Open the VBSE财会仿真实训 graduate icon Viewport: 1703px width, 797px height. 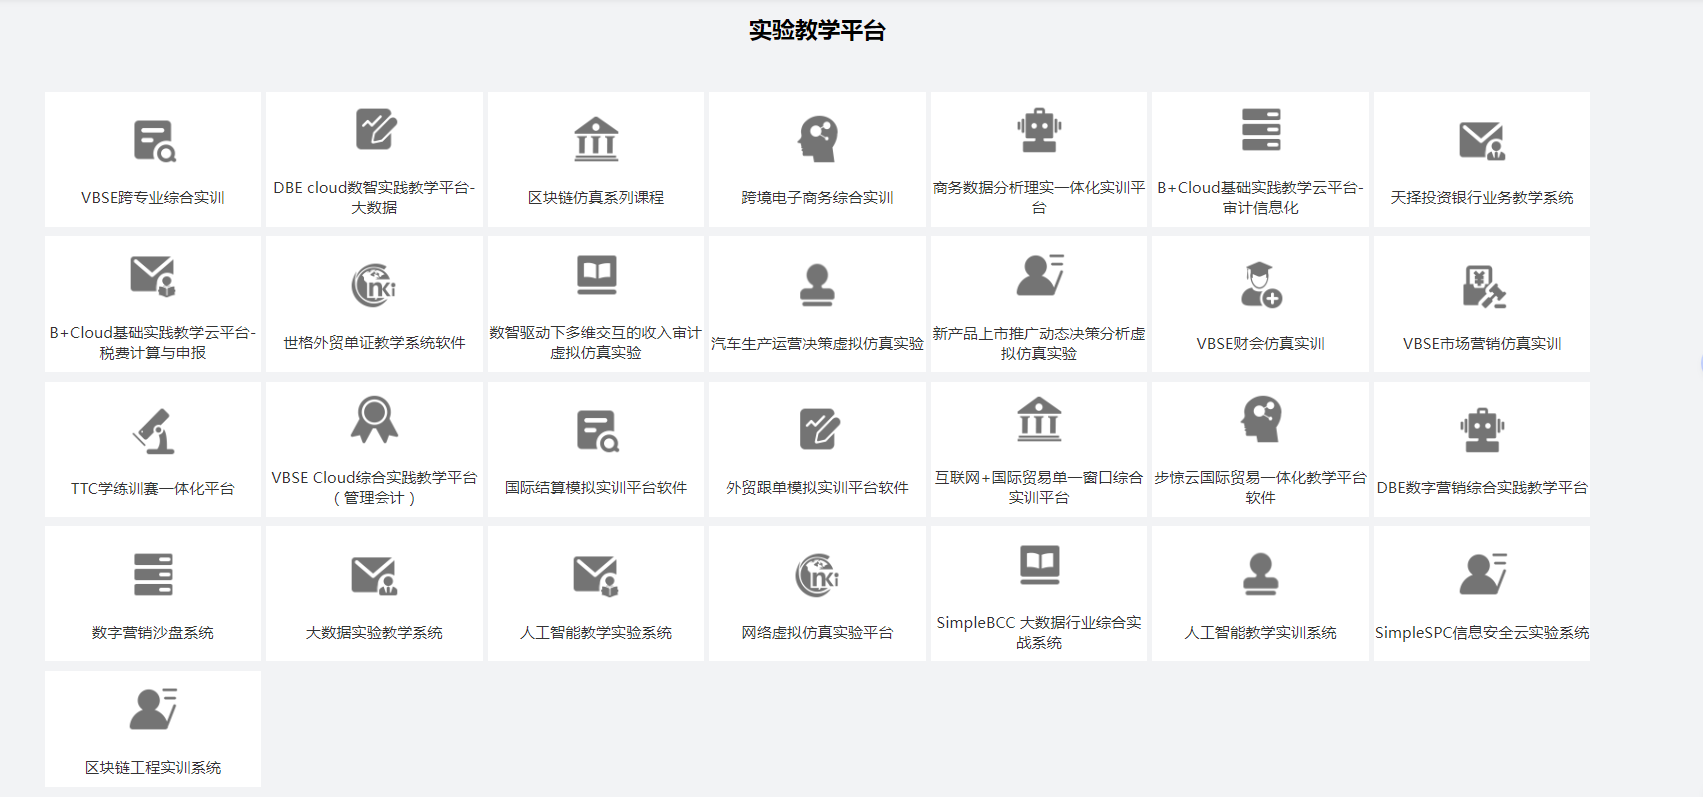pyautogui.click(x=1260, y=285)
